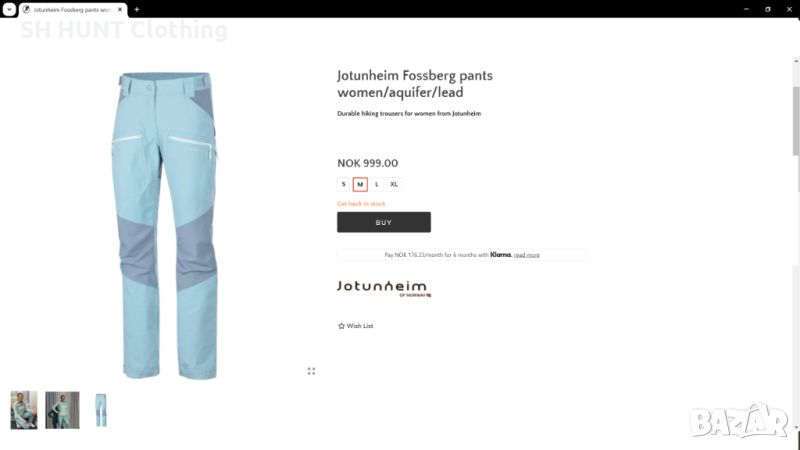The width and height of the screenshot is (800, 450).
Task: Choose size M
Action: (360, 184)
